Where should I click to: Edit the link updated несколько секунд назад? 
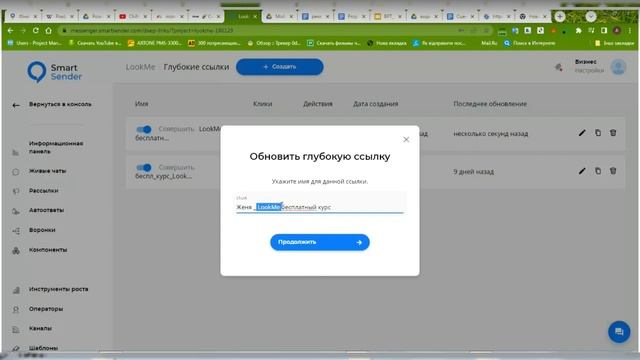pyautogui.click(x=582, y=133)
